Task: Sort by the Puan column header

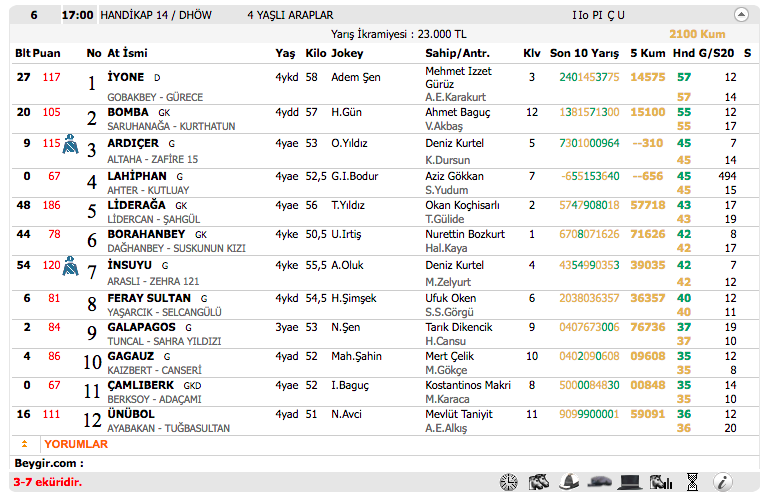Action: tap(47, 52)
